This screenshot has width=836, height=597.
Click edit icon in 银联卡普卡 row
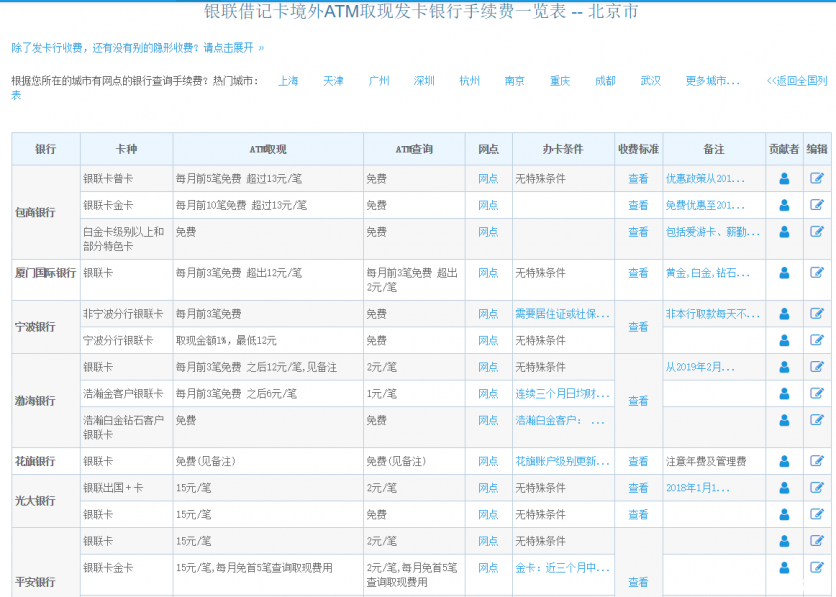pos(817,178)
